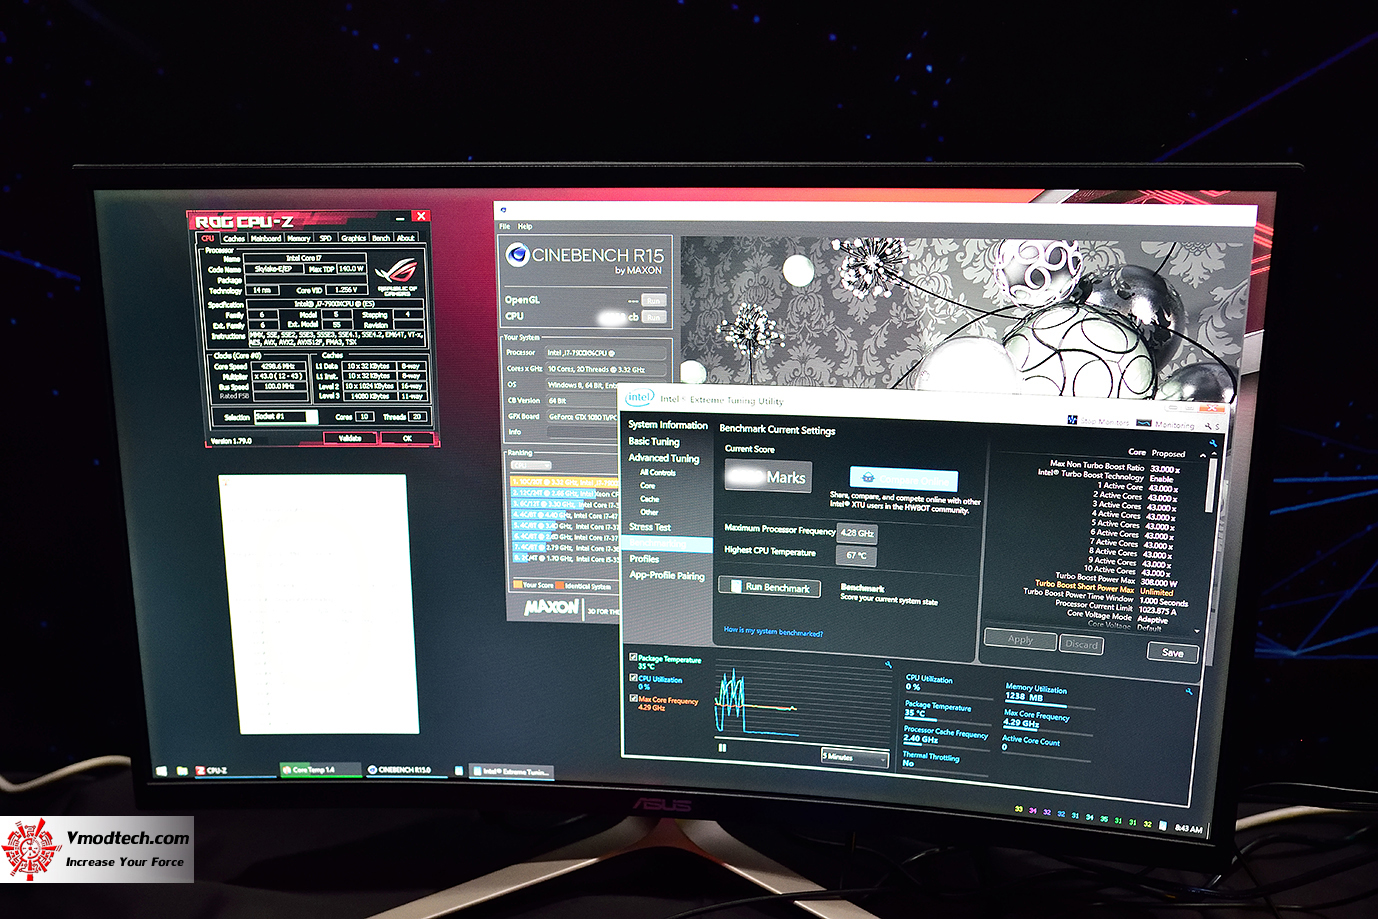
Task: Select System Information in XTU sidebar
Action: (667, 425)
